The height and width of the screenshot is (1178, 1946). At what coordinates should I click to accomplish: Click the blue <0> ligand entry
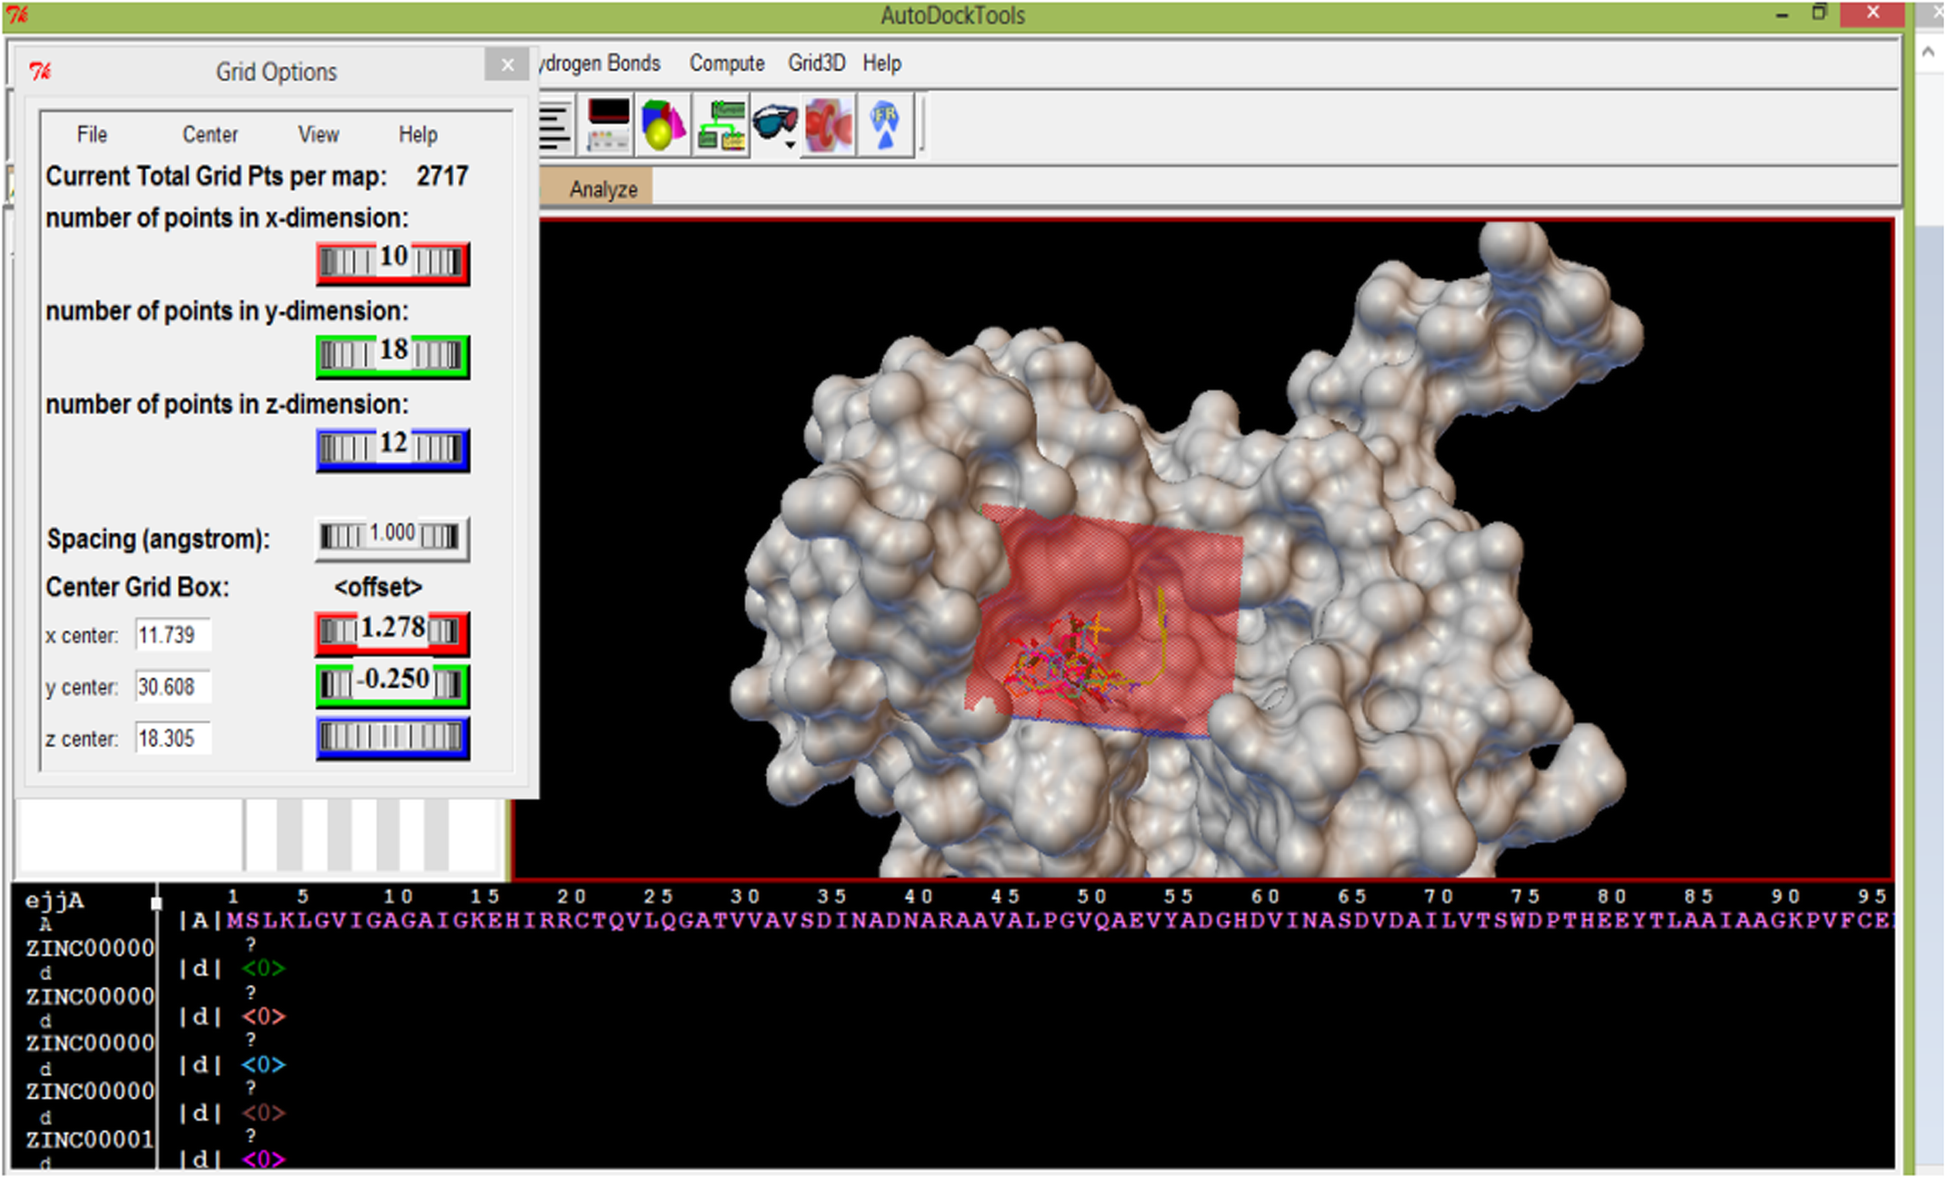[263, 1064]
